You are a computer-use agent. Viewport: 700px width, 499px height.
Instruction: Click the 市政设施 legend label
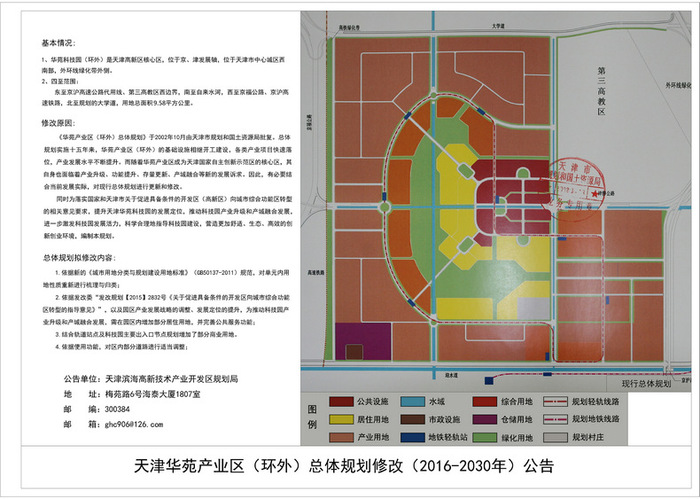point(444,419)
